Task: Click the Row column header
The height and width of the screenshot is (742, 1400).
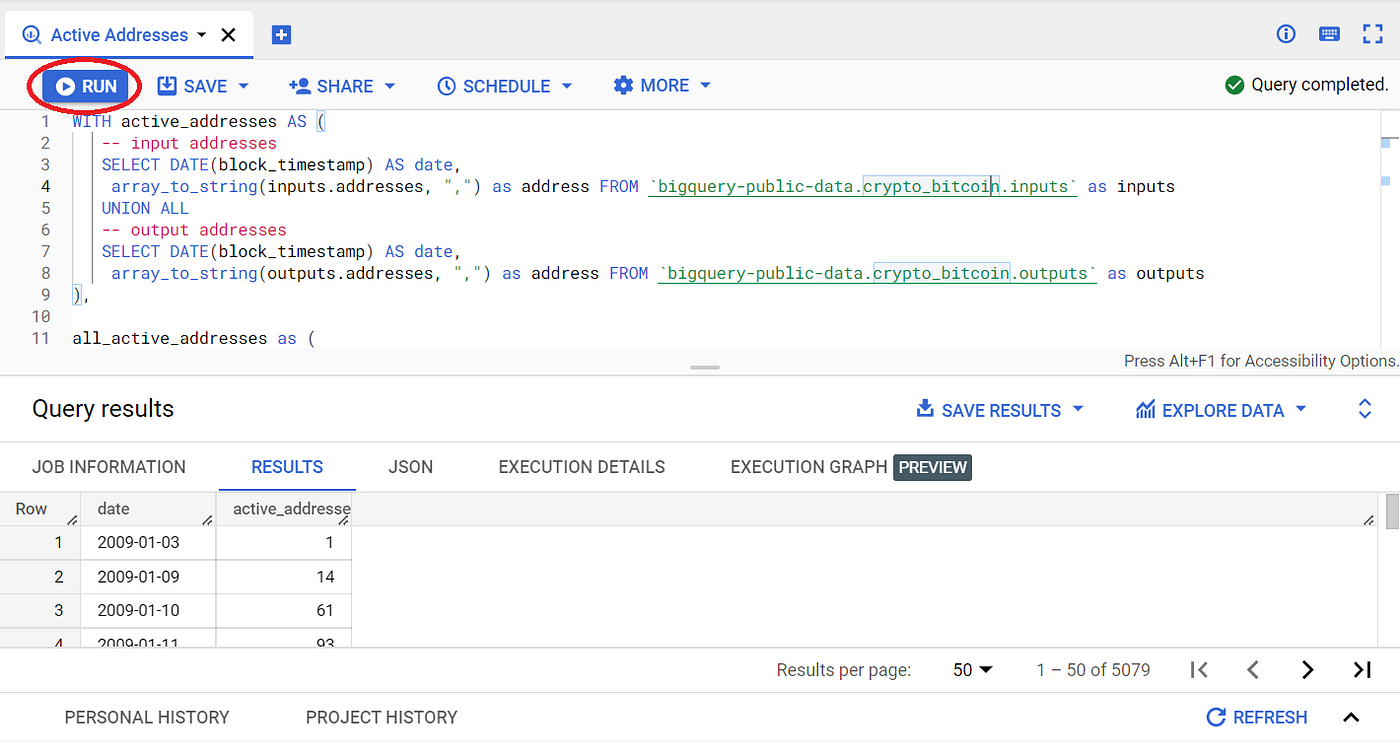Action: click(40, 509)
